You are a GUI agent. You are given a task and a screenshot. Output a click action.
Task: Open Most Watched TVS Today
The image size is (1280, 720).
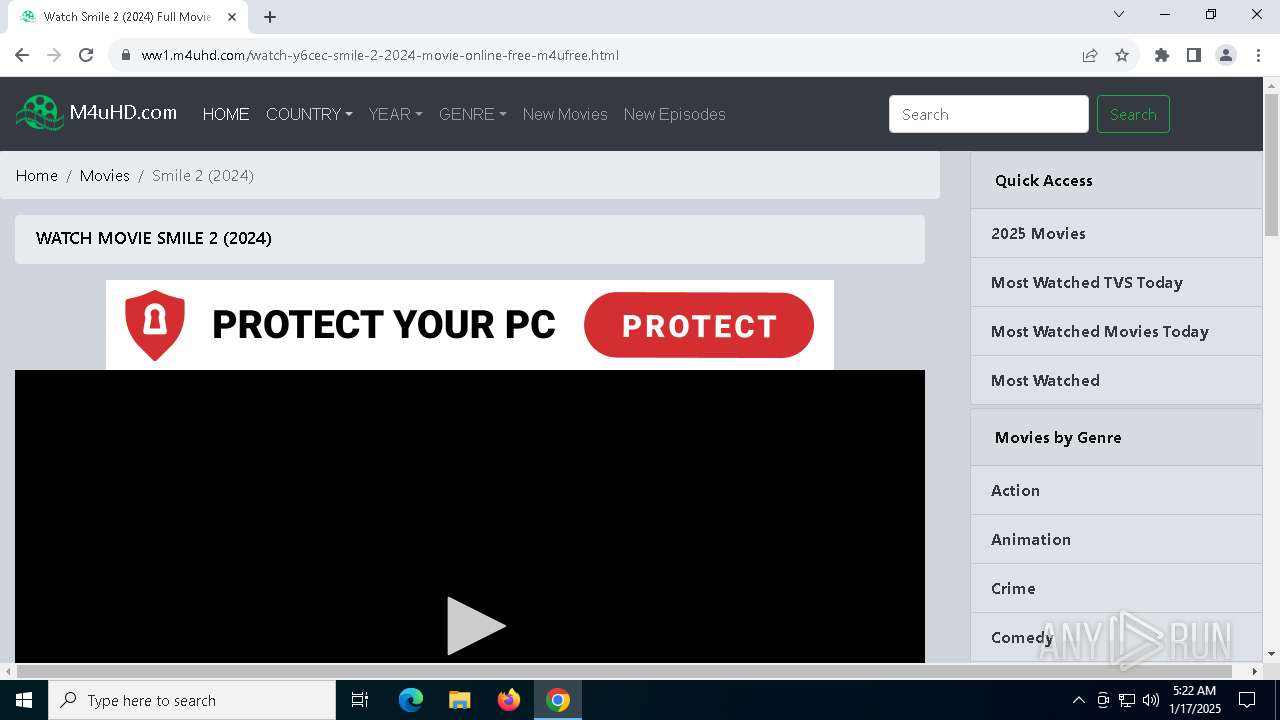click(x=1116, y=282)
